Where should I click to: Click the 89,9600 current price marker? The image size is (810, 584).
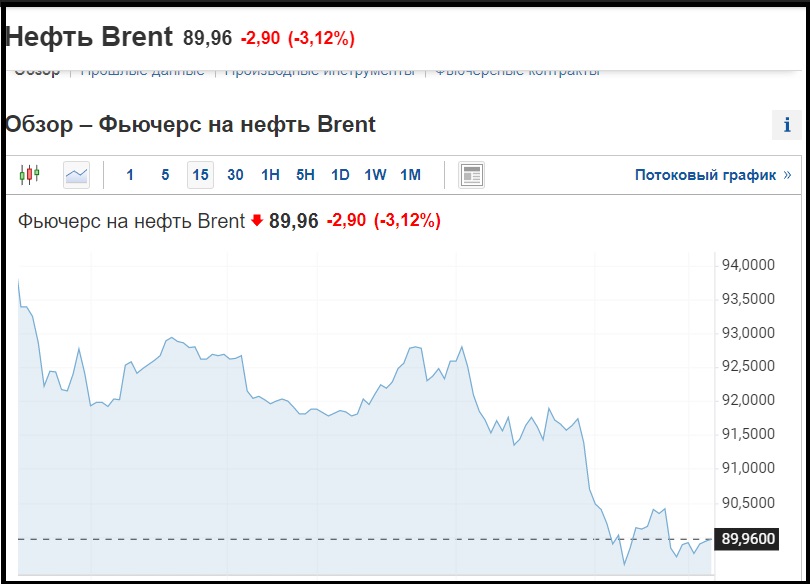[746, 539]
